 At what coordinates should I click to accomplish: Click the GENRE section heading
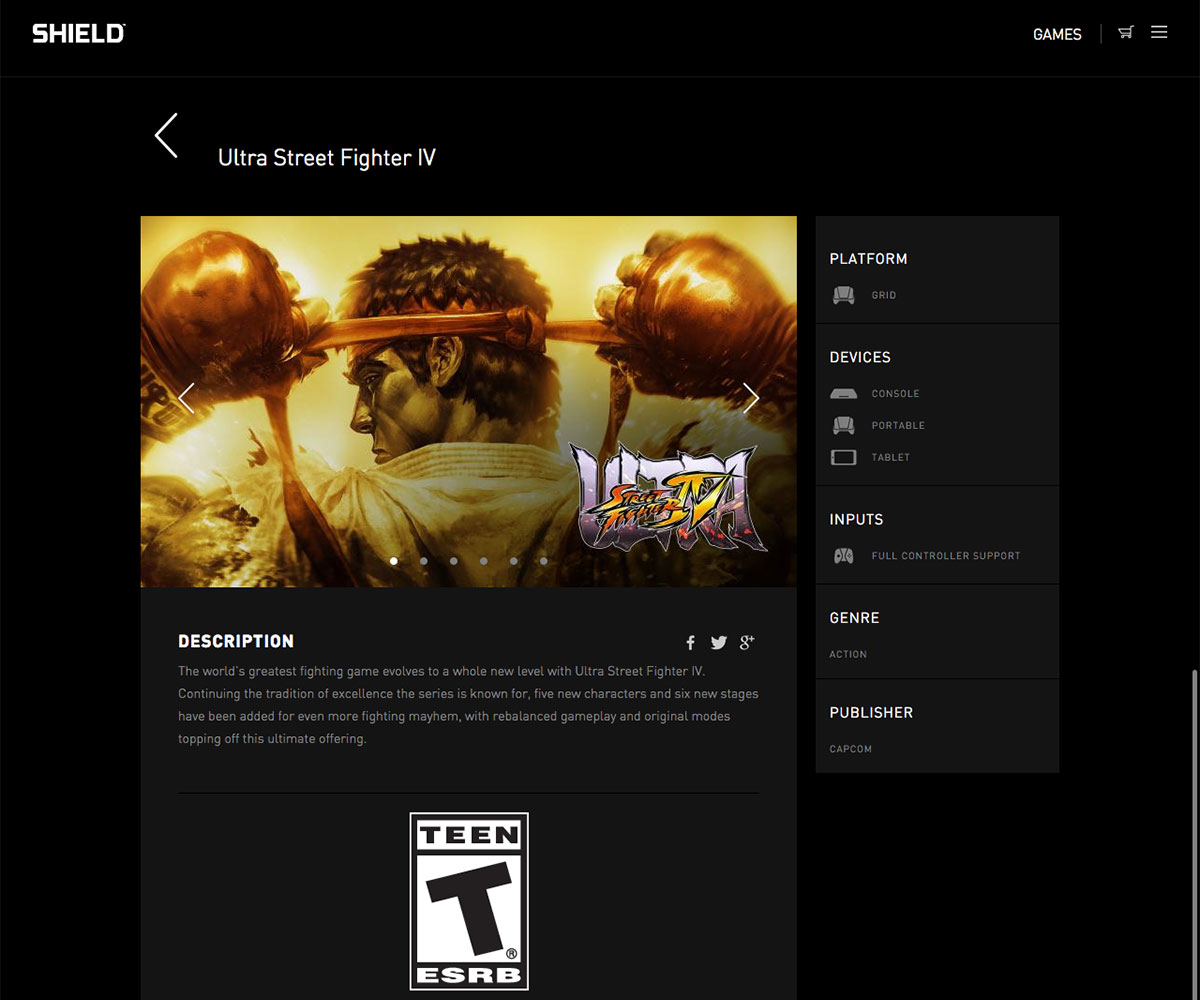pos(854,619)
